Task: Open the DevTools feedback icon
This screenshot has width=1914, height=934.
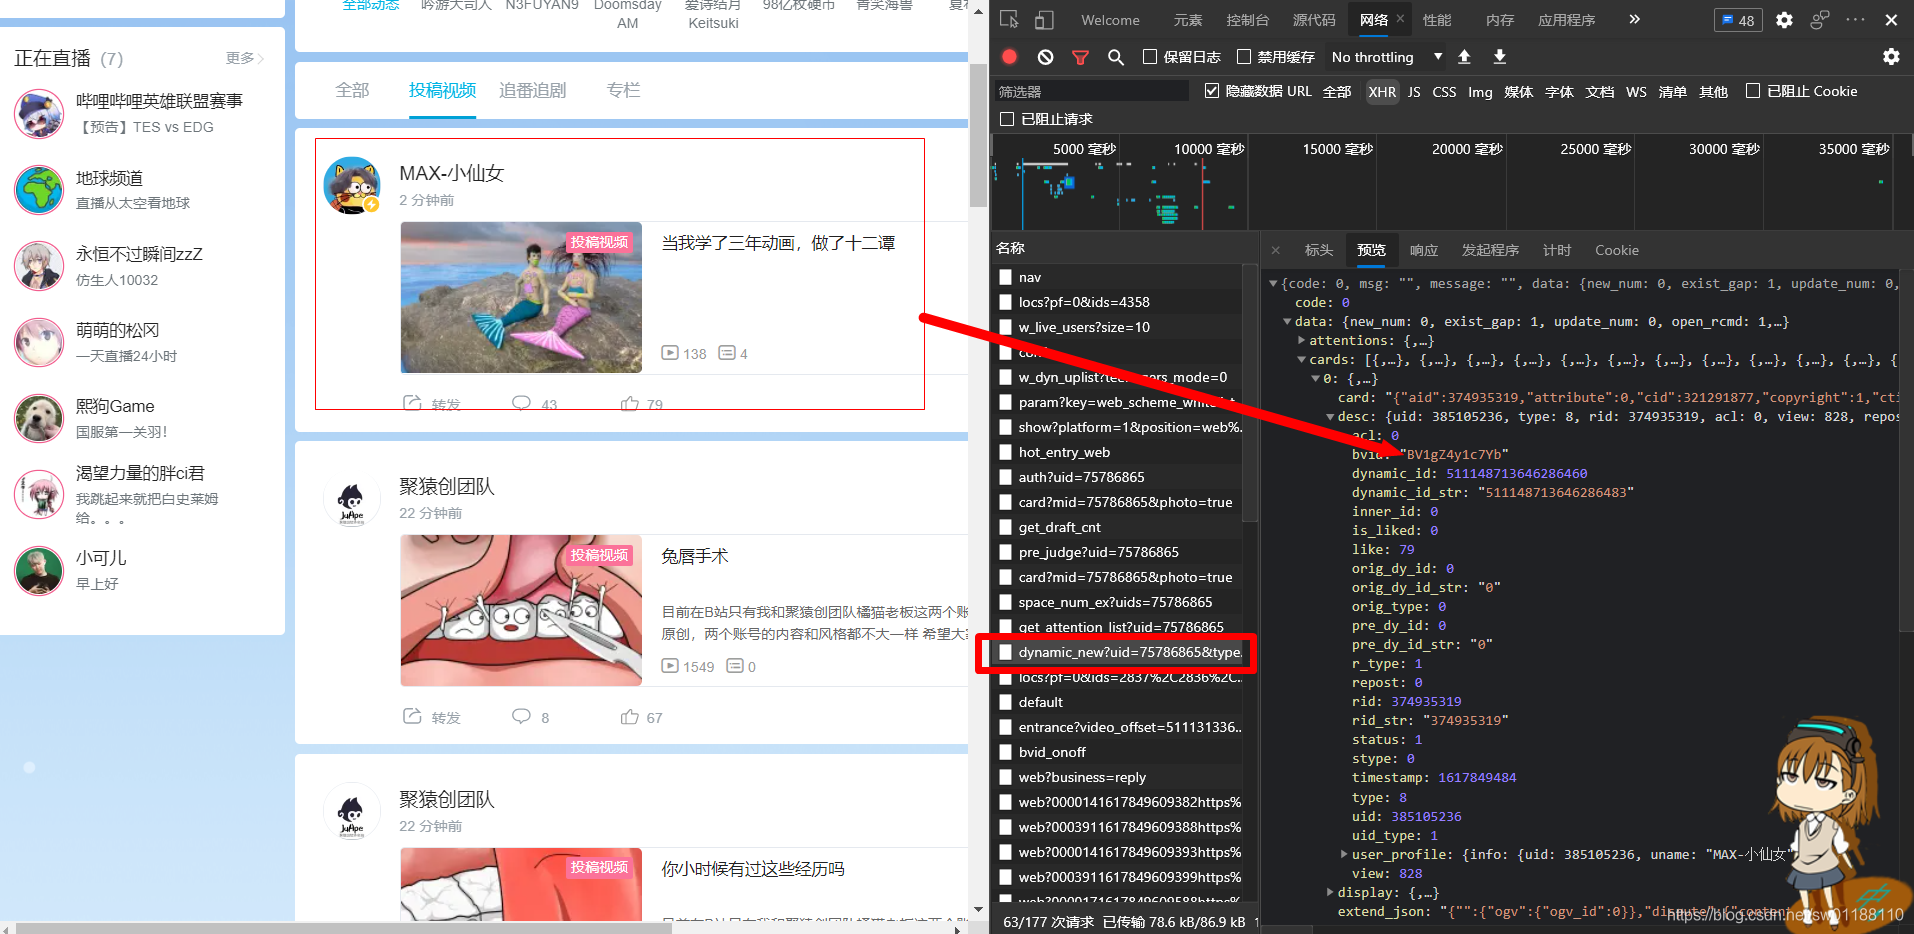Action: [1819, 19]
